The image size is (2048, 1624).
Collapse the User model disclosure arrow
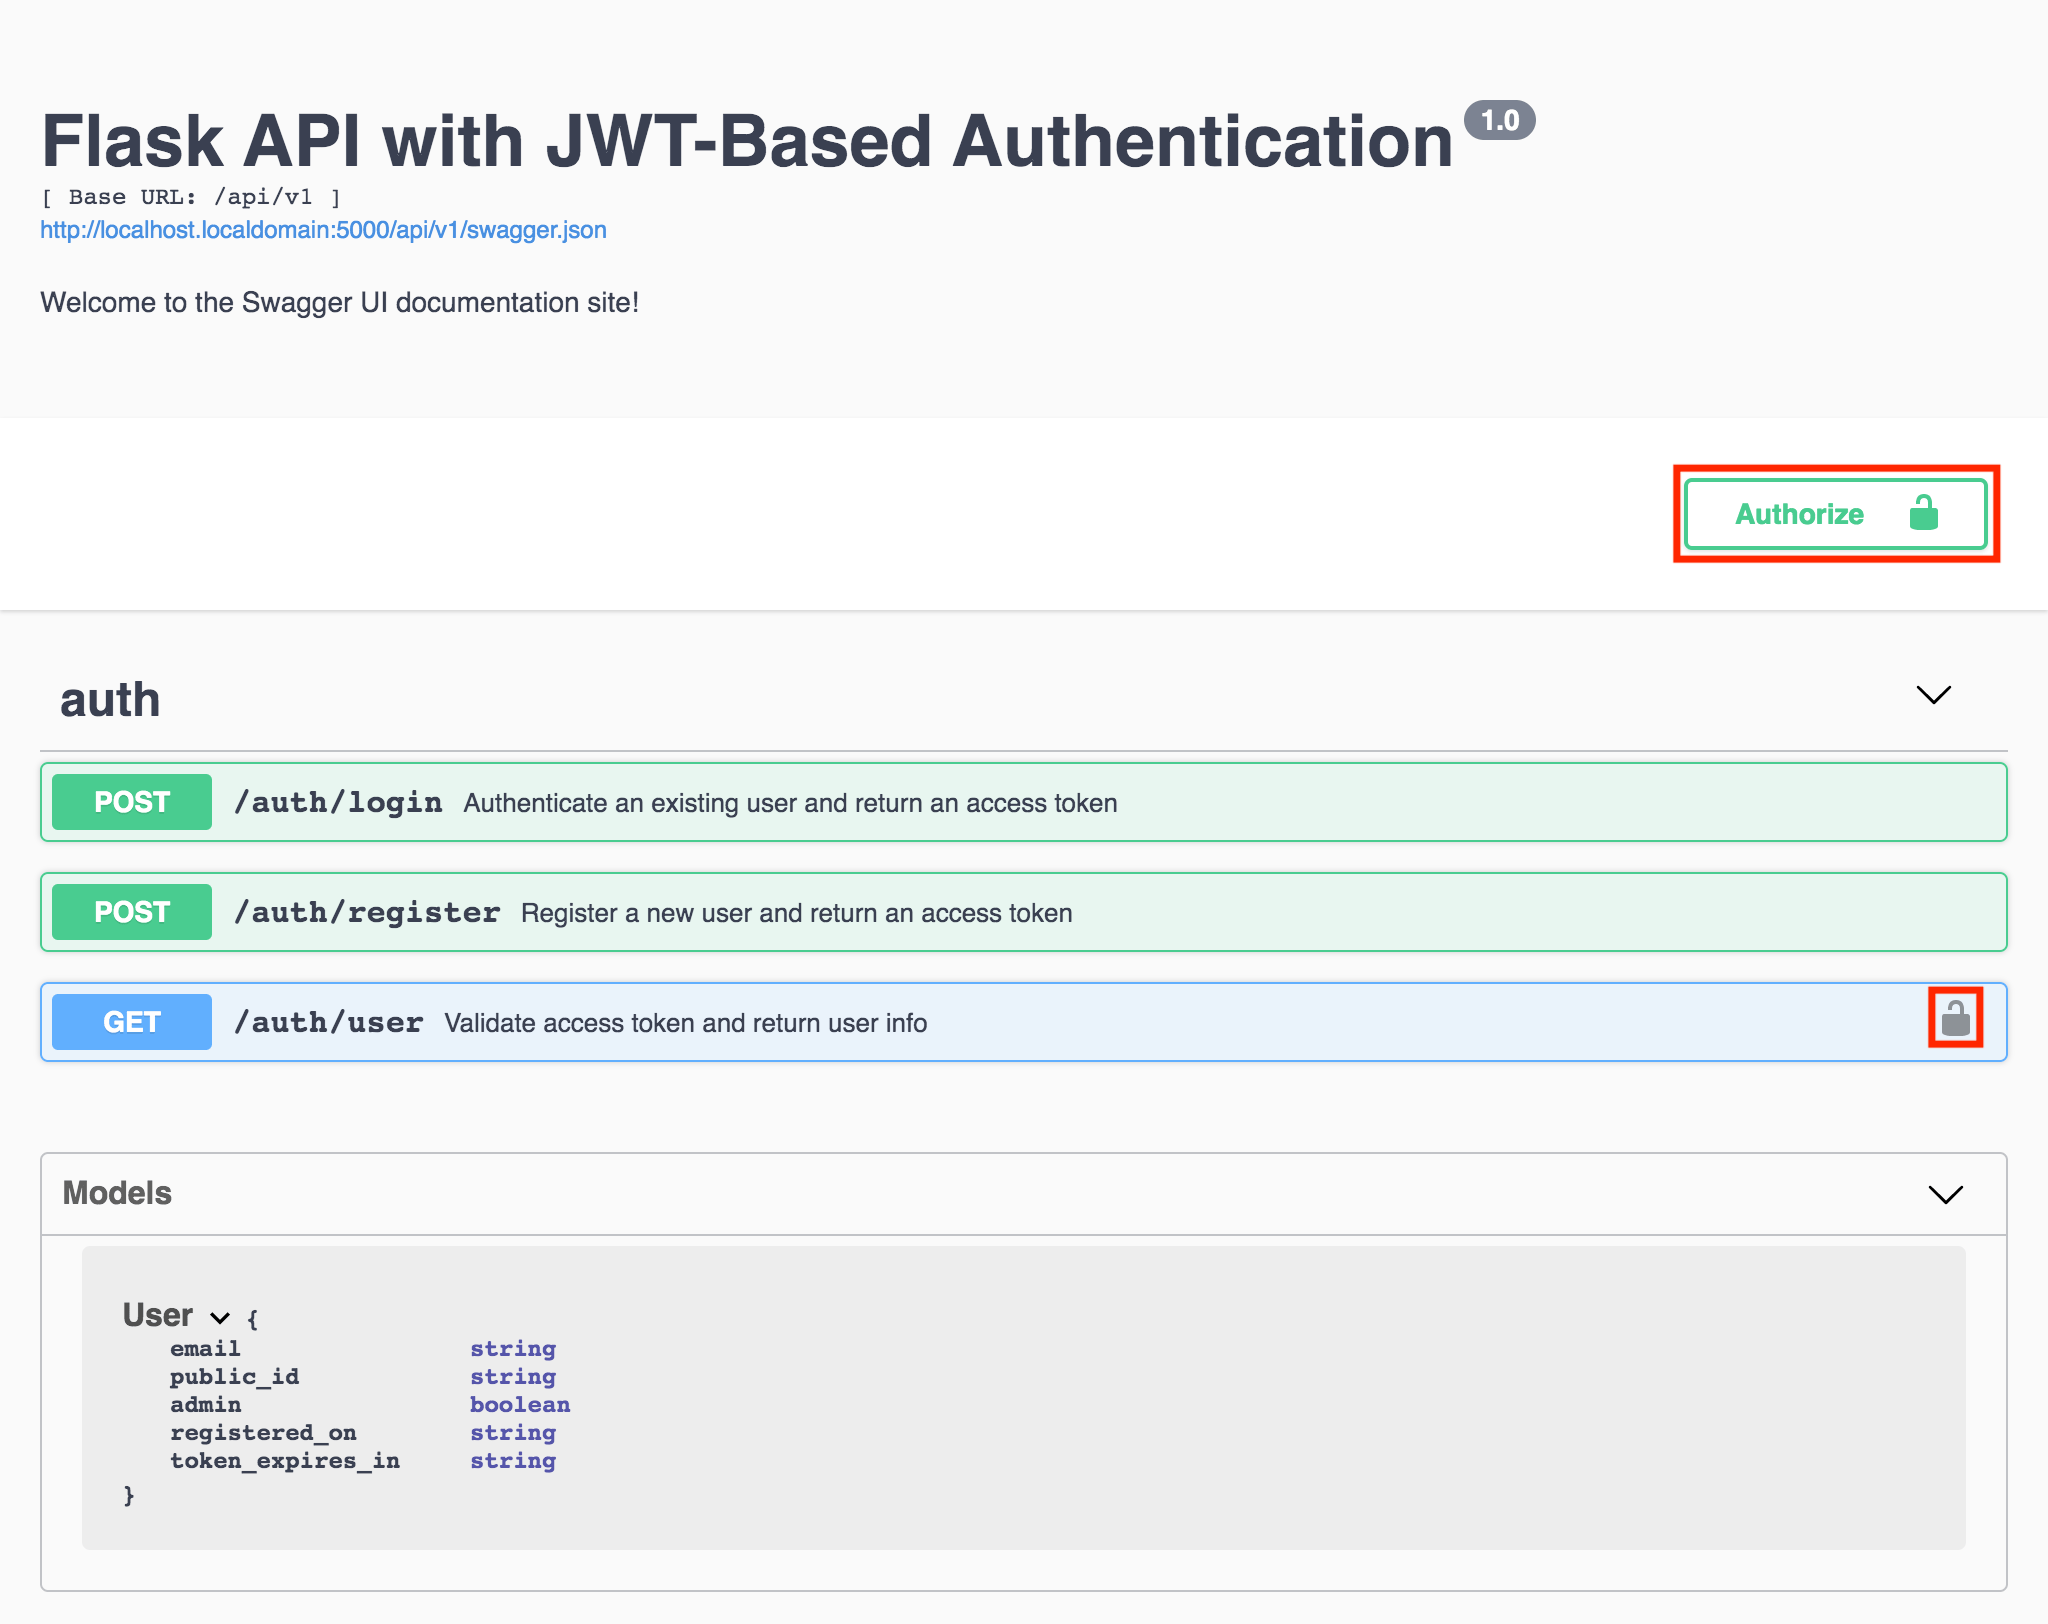pyautogui.click(x=219, y=1317)
